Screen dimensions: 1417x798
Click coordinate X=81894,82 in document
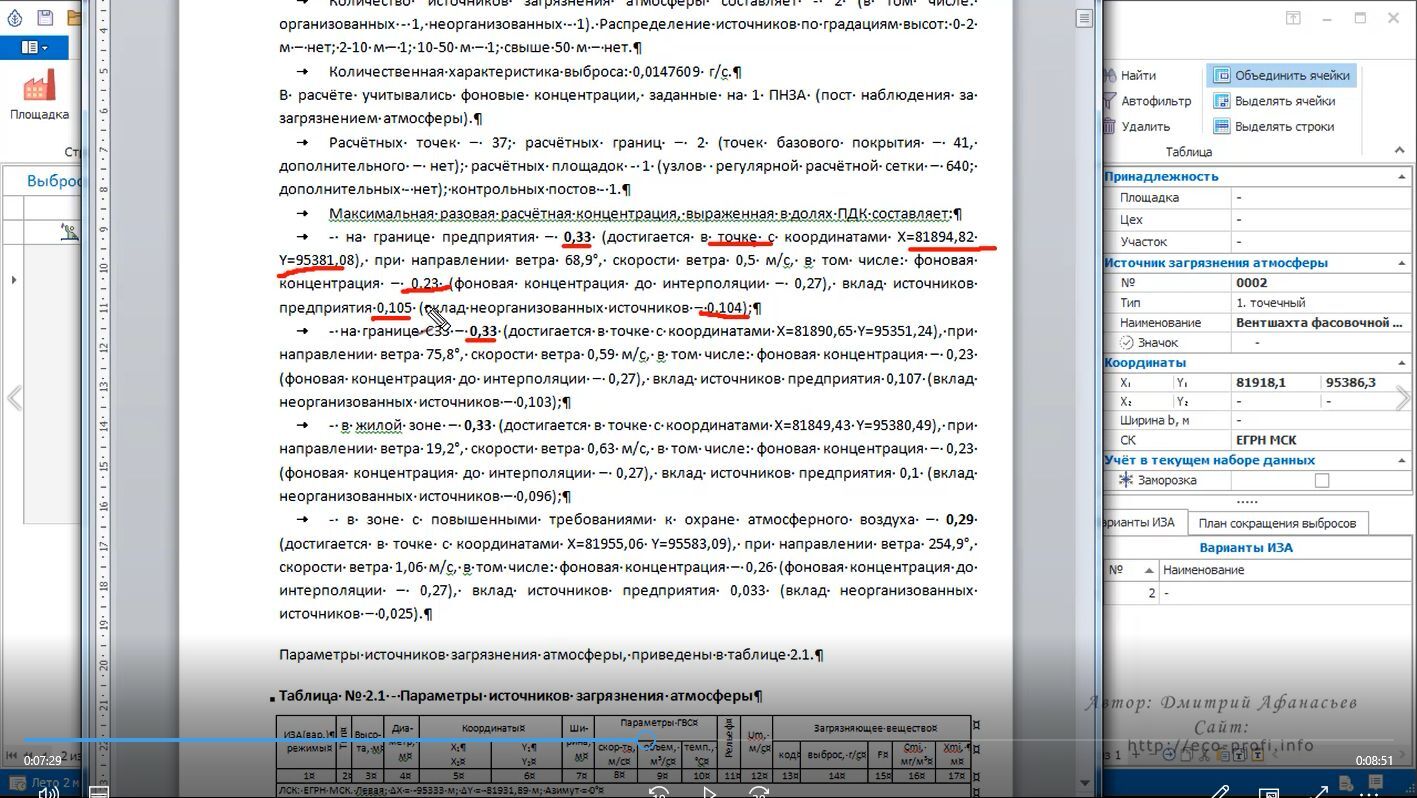point(937,237)
